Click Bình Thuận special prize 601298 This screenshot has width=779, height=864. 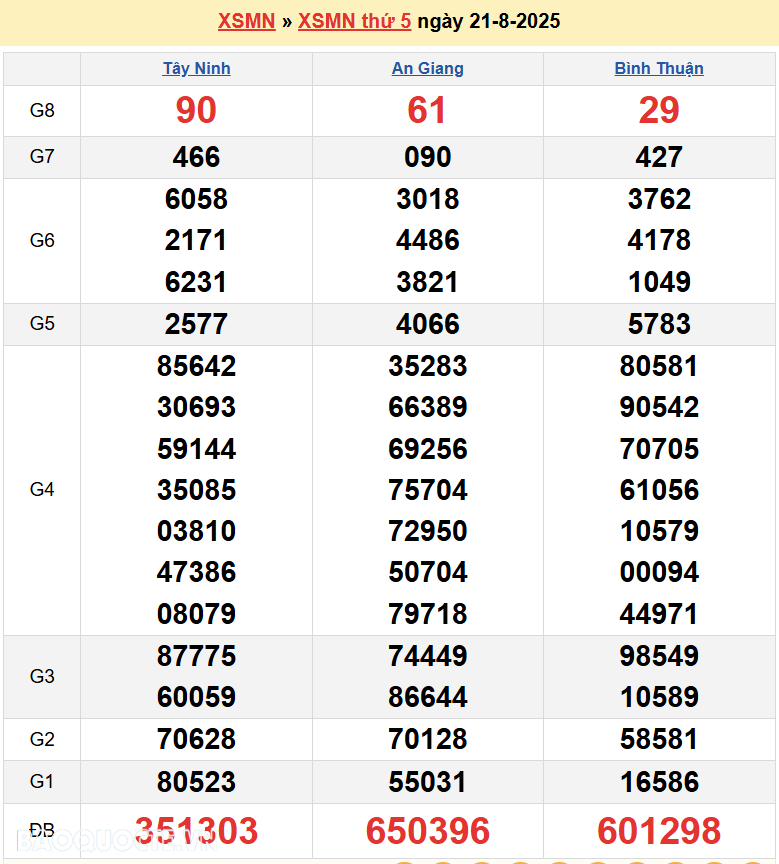pyautogui.click(x=659, y=831)
